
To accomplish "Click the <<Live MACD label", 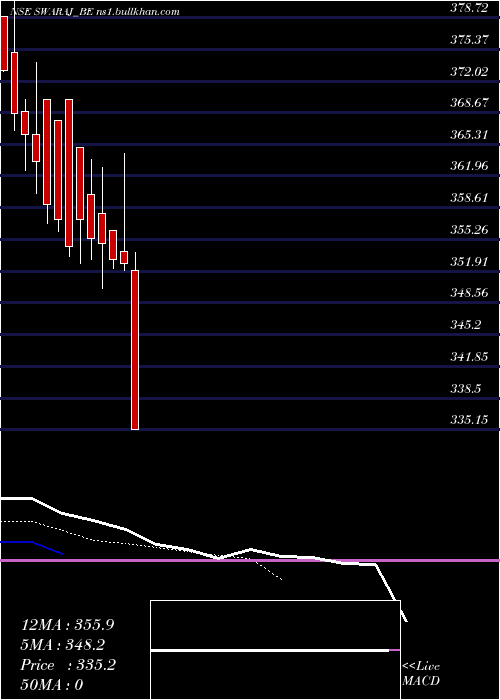I will (421, 674).
